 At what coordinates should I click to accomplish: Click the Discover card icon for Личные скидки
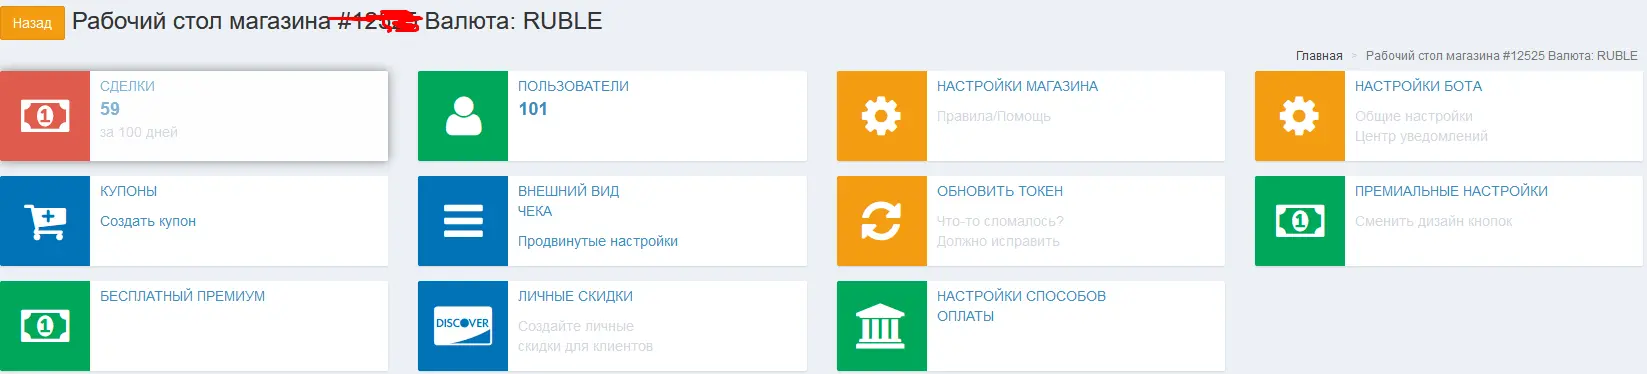[463, 326]
